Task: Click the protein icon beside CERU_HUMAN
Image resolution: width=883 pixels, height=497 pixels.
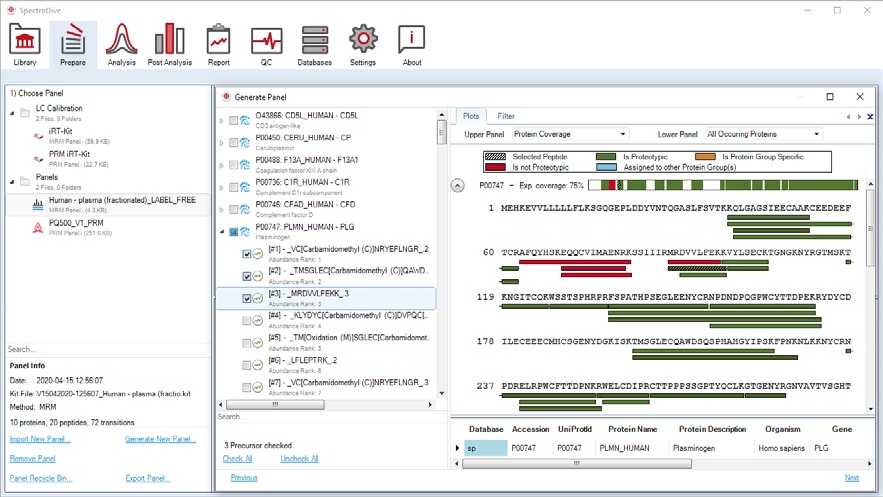Action: pos(245,143)
